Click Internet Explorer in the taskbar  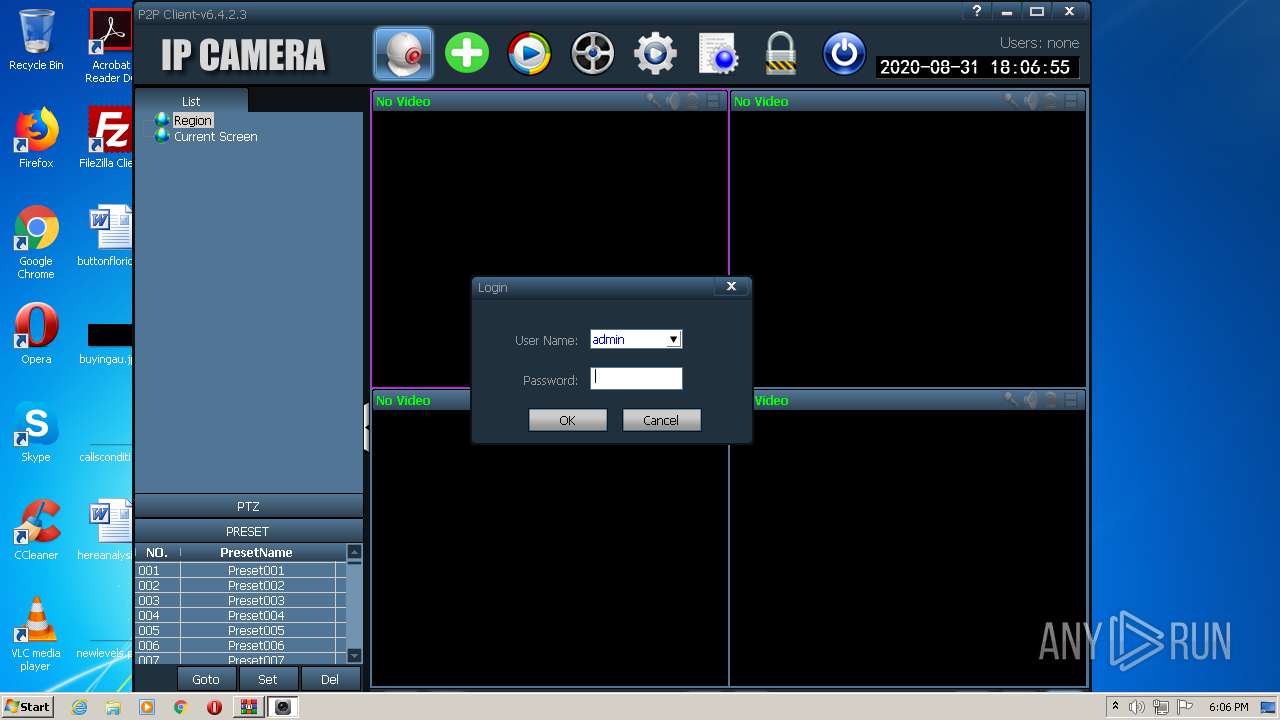[80, 707]
